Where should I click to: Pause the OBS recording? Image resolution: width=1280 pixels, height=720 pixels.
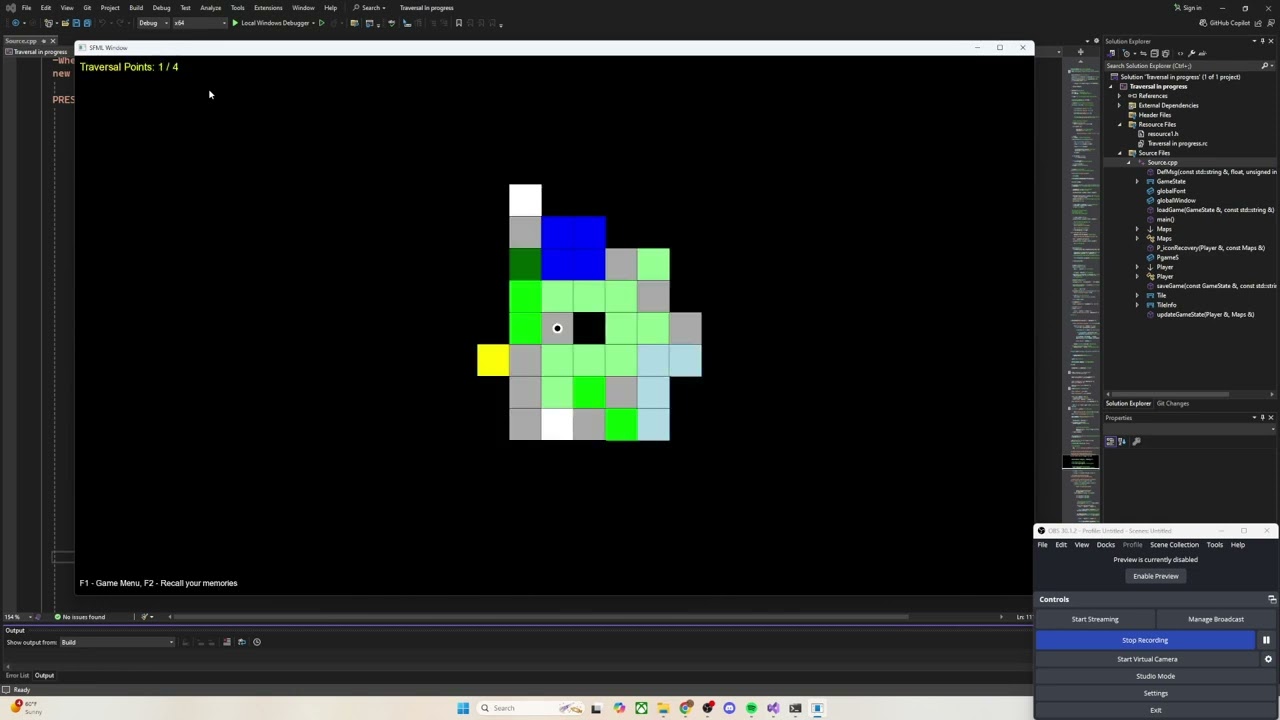(1266, 640)
